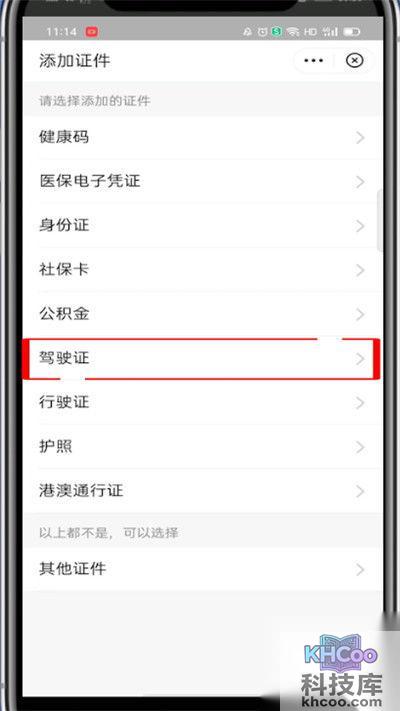Expand the 行驶证 row chevron
This screenshot has height=711, width=400.
pos(361,403)
